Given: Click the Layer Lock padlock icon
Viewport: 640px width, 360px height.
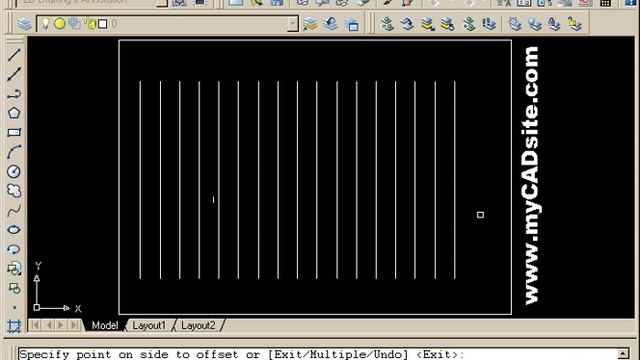Looking at the screenshot, I should 554,24.
